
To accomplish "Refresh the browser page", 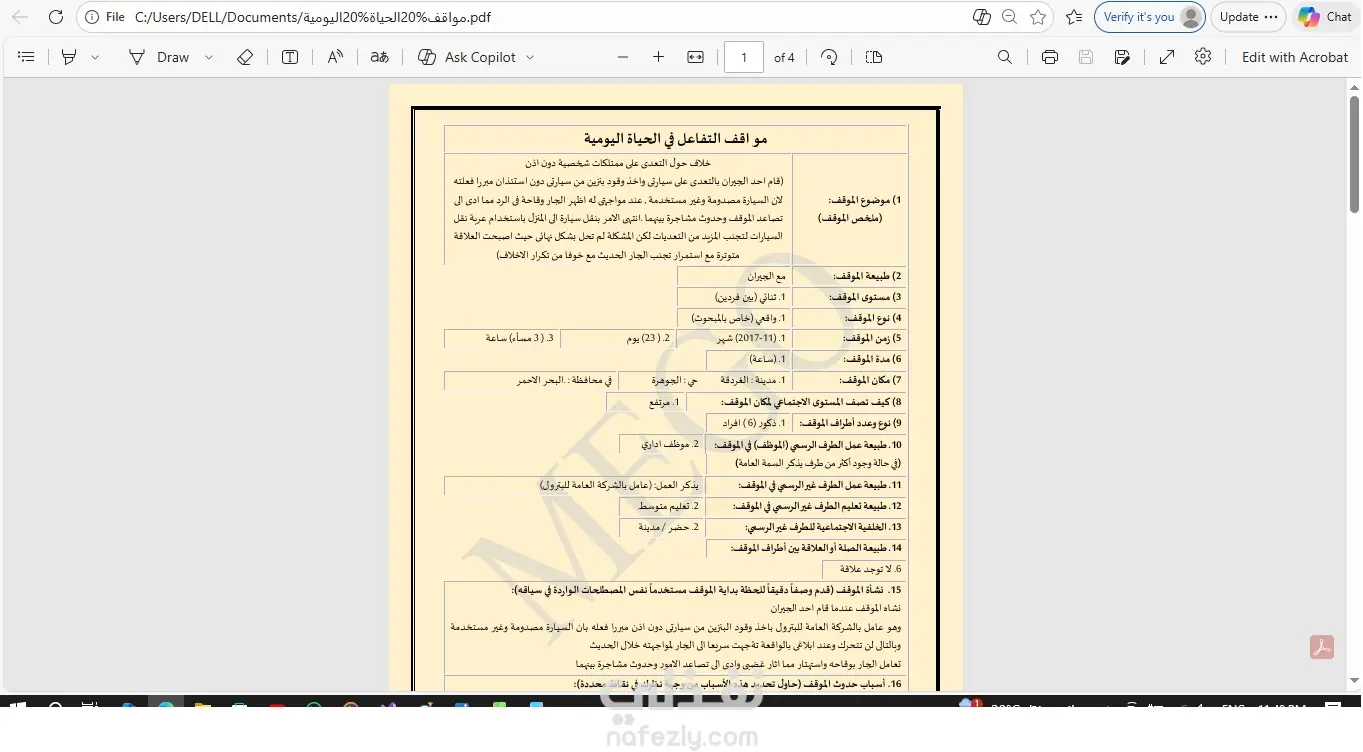I will [x=56, y=17].
